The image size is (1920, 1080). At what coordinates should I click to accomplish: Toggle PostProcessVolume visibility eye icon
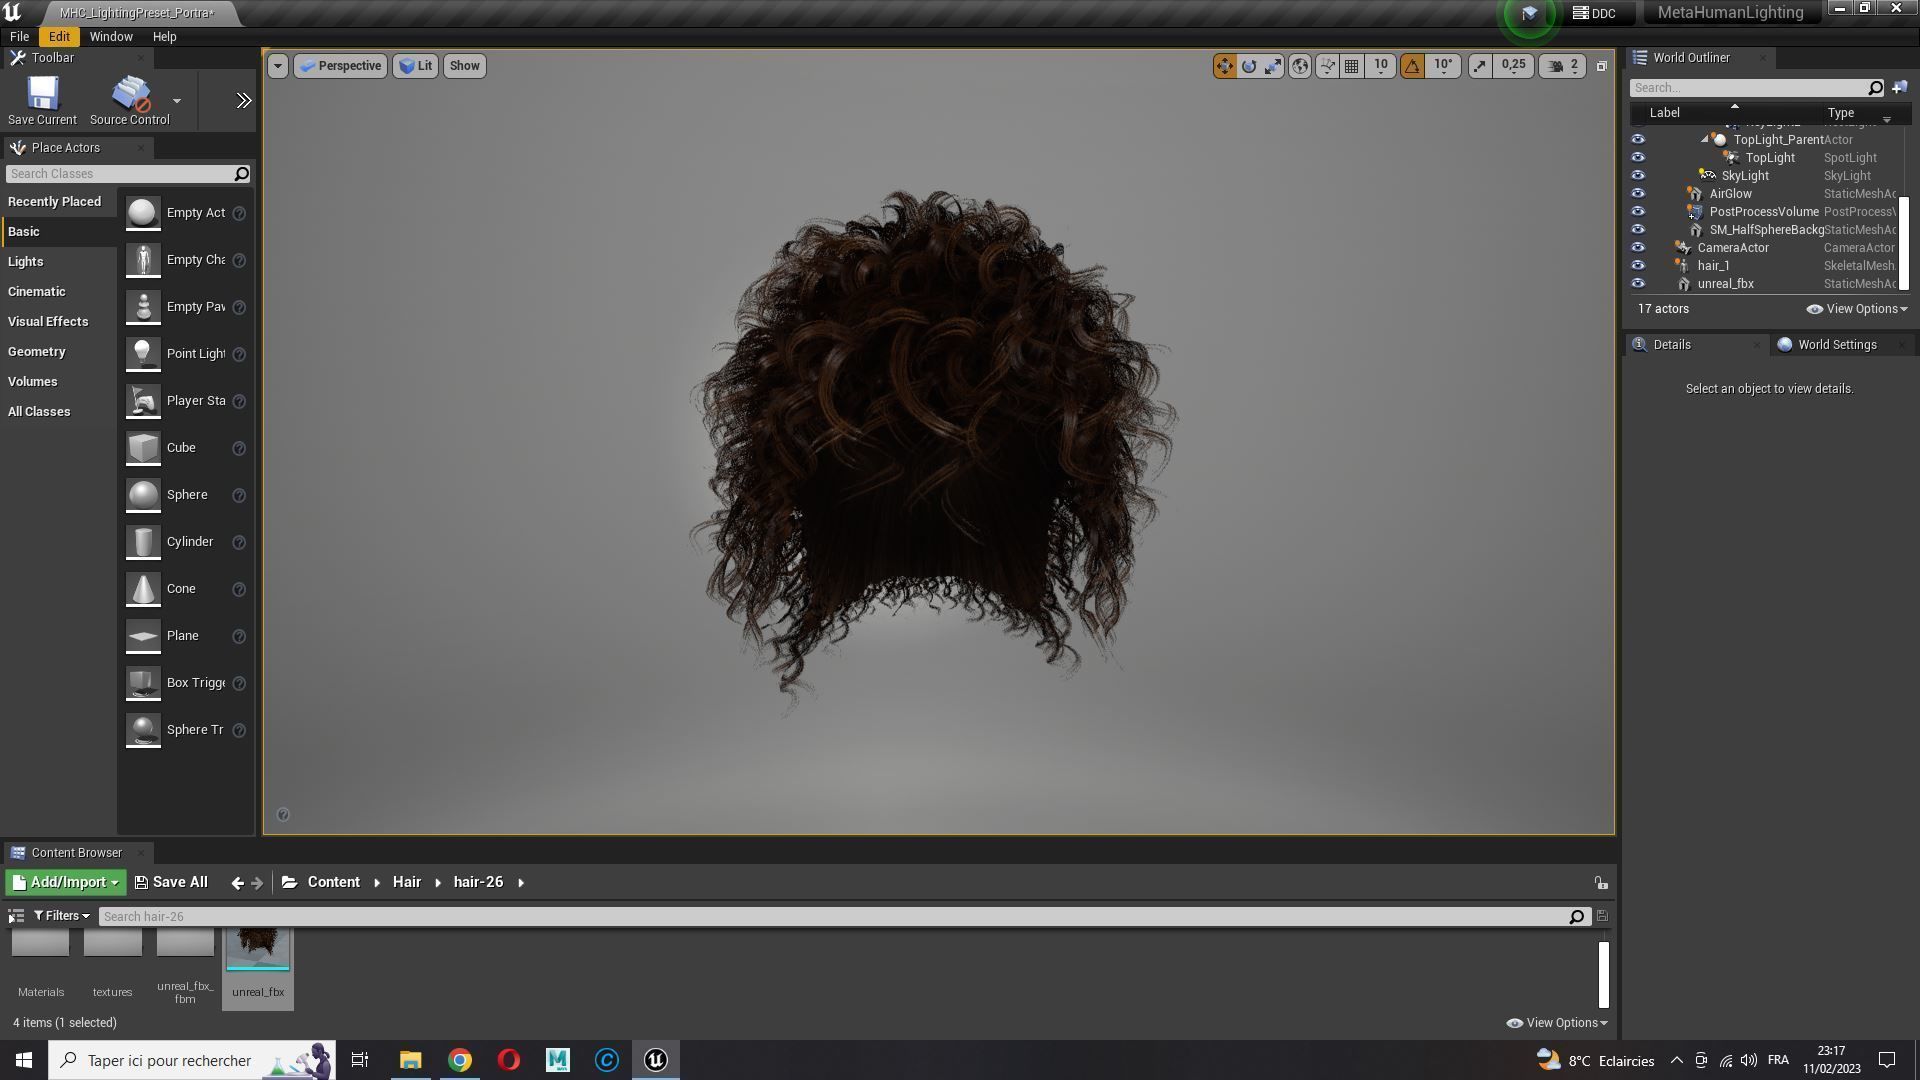1638,212
